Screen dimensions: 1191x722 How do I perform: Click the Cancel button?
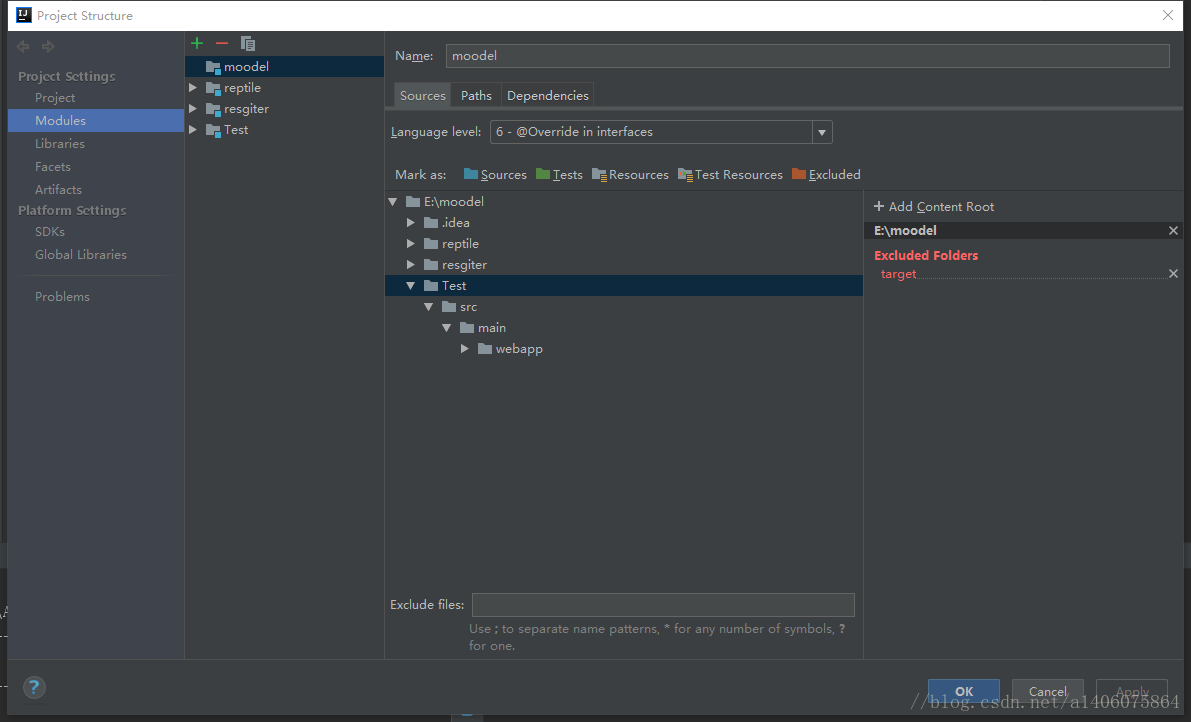coord(1047,692)
